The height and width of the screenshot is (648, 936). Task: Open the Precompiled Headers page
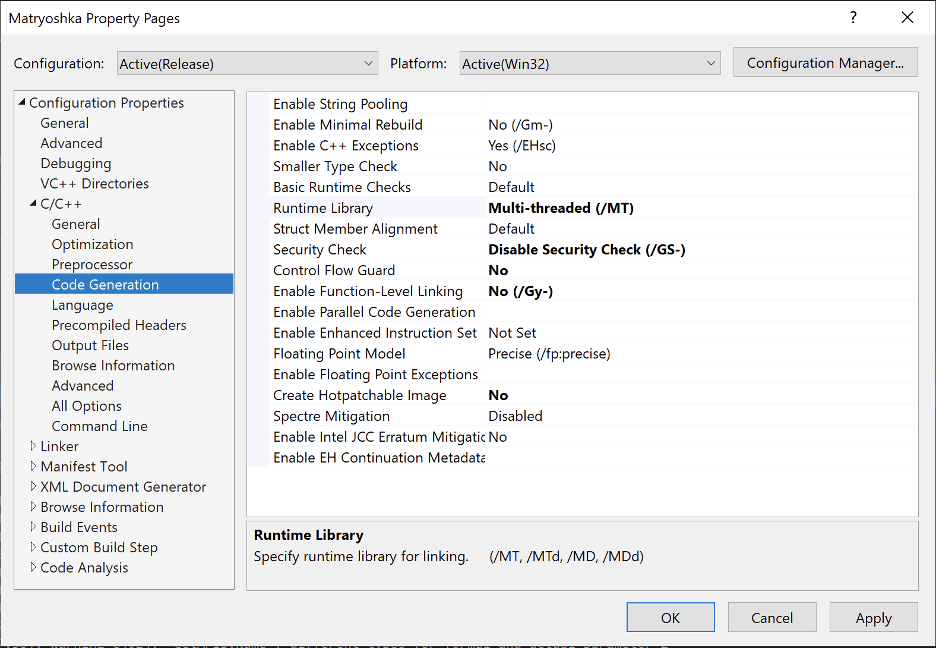pos(119,325)
